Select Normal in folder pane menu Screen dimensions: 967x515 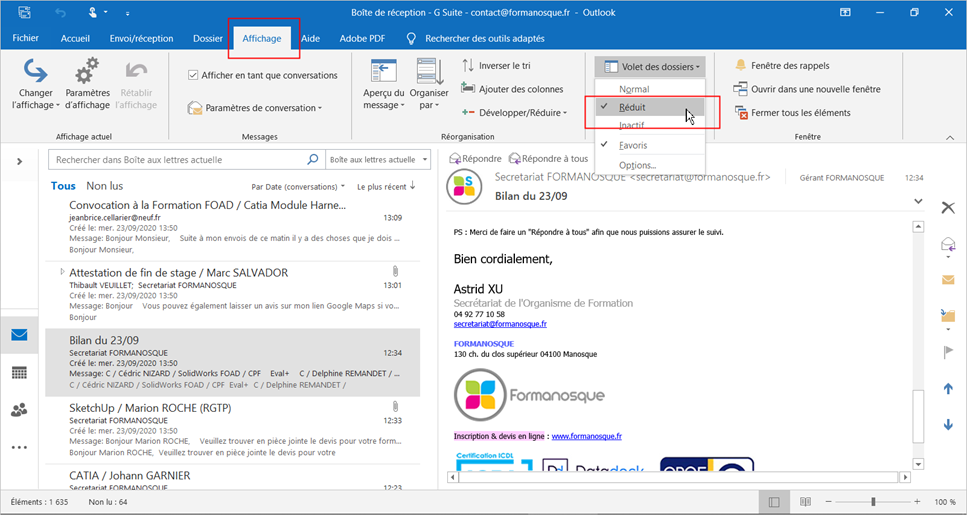649,89
